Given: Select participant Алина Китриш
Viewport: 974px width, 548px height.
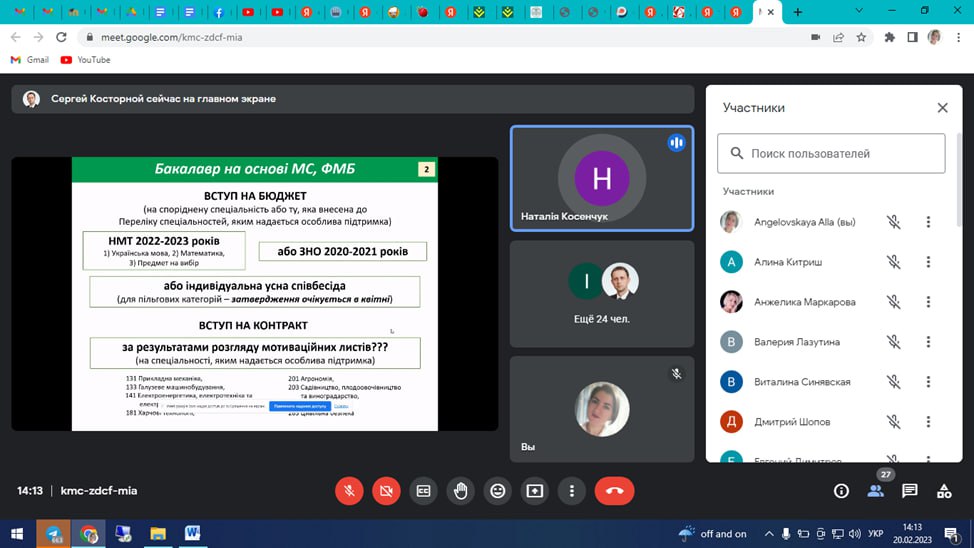Looking at the screenshot, I should pos(788,262).
